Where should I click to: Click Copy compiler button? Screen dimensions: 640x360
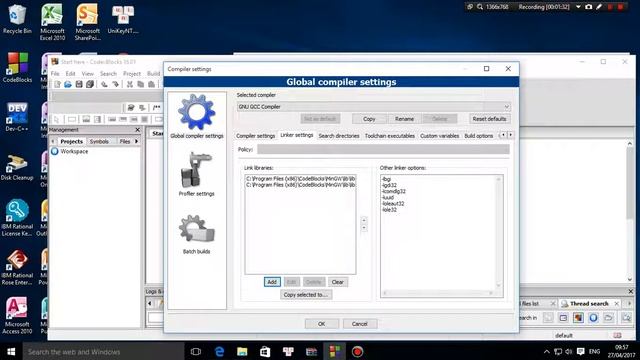click(369, 119)
